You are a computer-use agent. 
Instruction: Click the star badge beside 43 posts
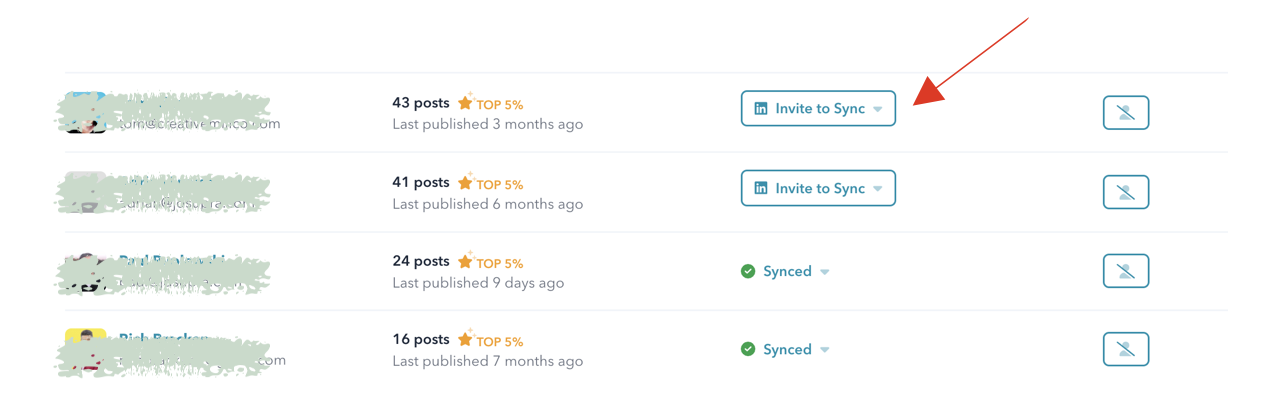tap(465, 102)
